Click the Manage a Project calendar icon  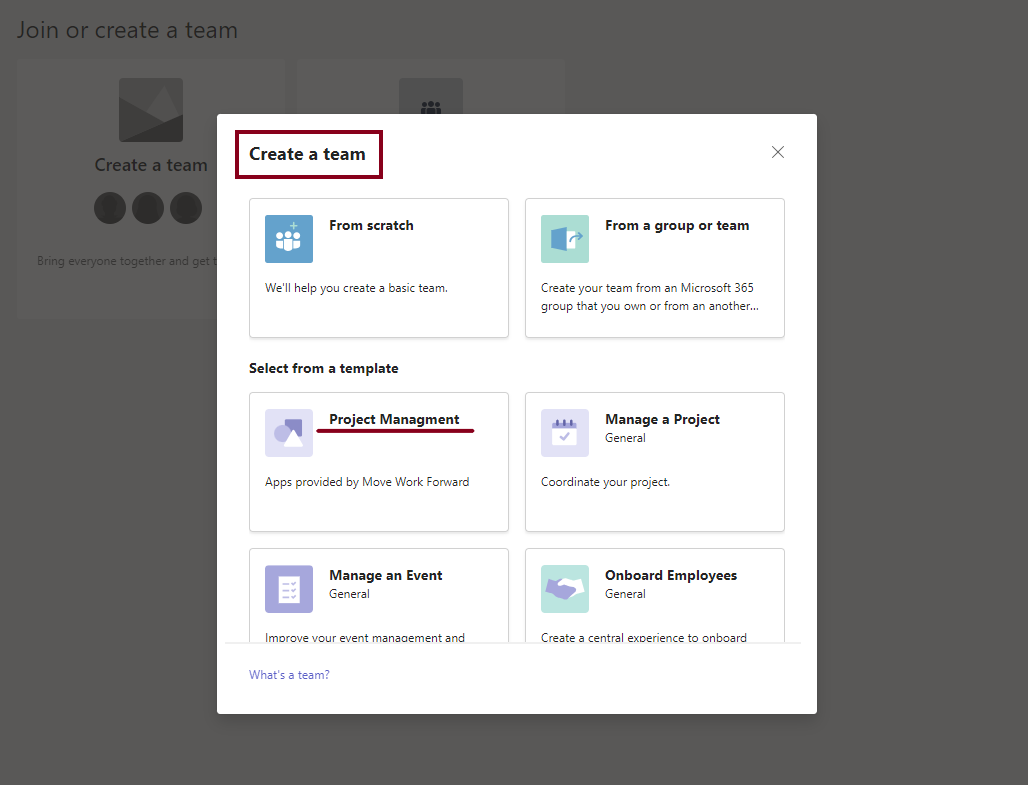pyautogui.click(x=564, y=432)
